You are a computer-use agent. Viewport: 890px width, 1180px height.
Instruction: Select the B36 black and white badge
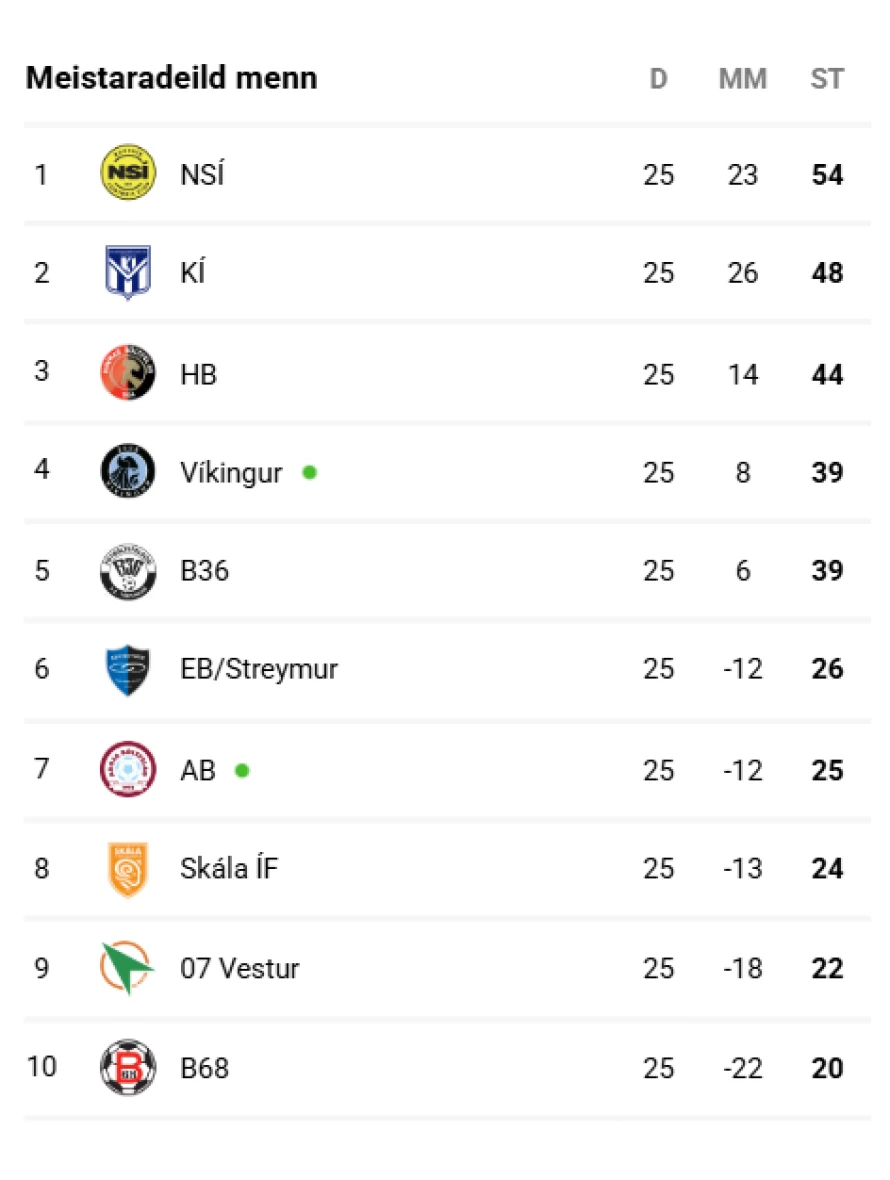click(128, 571)
